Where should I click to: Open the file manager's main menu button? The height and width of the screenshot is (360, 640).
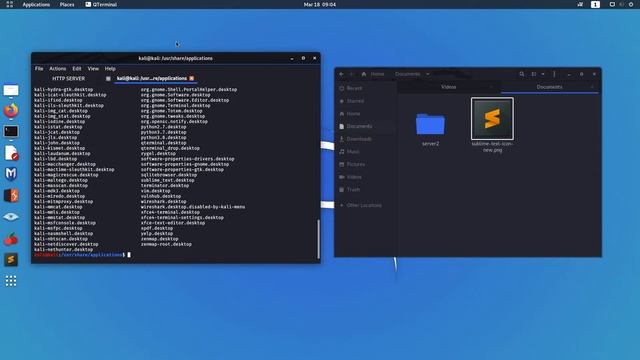(554, 74)
